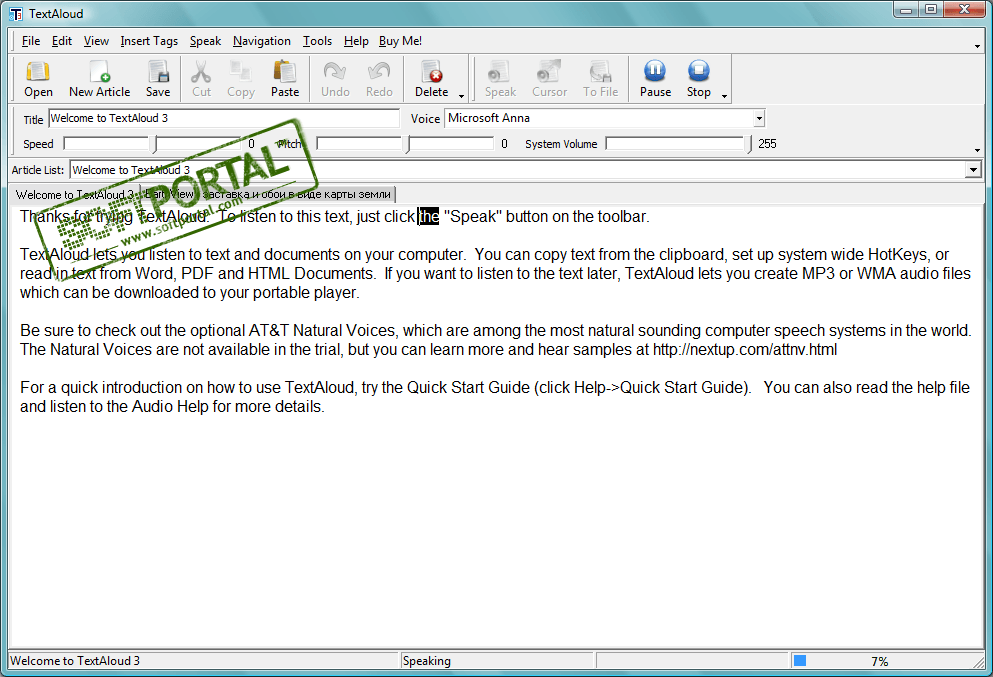Click the nextup.com/attnv.html URL text
The width and height of the screenshot is (993, 677).
coord(745,350)
